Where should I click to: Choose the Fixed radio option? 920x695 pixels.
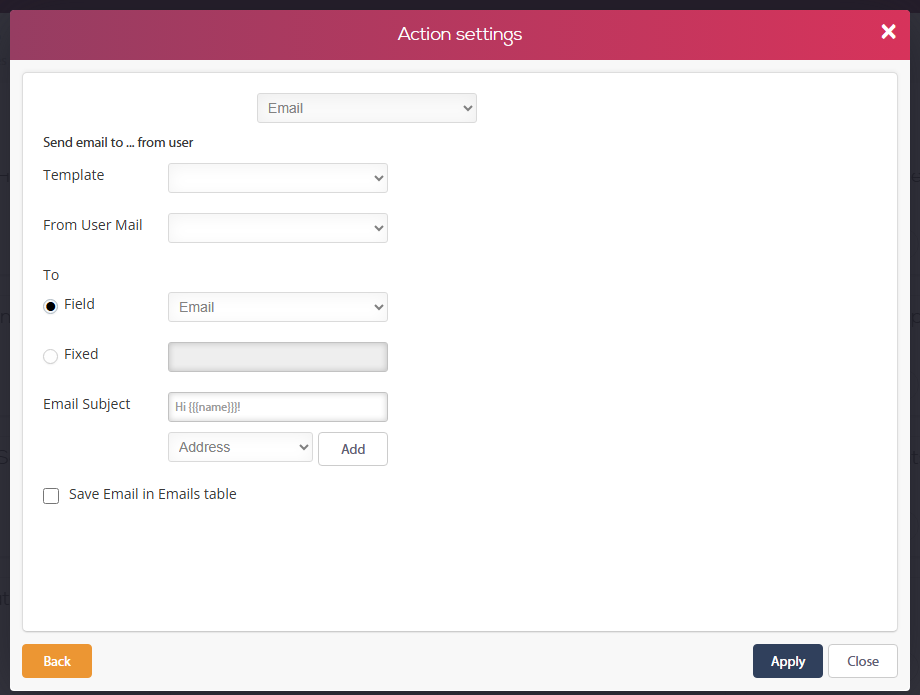[50, 356]
